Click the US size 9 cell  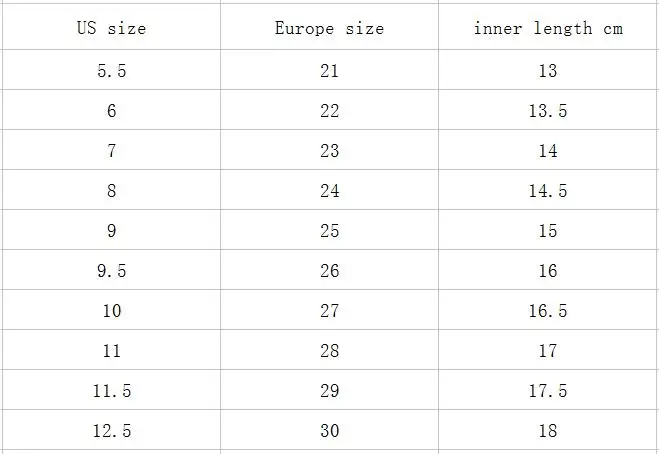click(111, 230)
